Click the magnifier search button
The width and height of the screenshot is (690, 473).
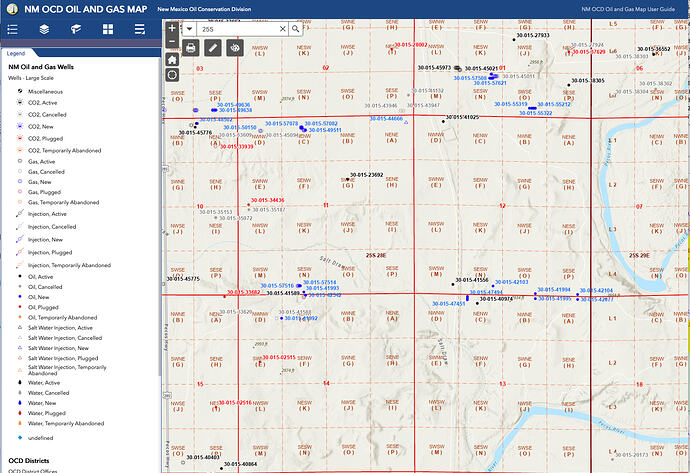[297, 29]
